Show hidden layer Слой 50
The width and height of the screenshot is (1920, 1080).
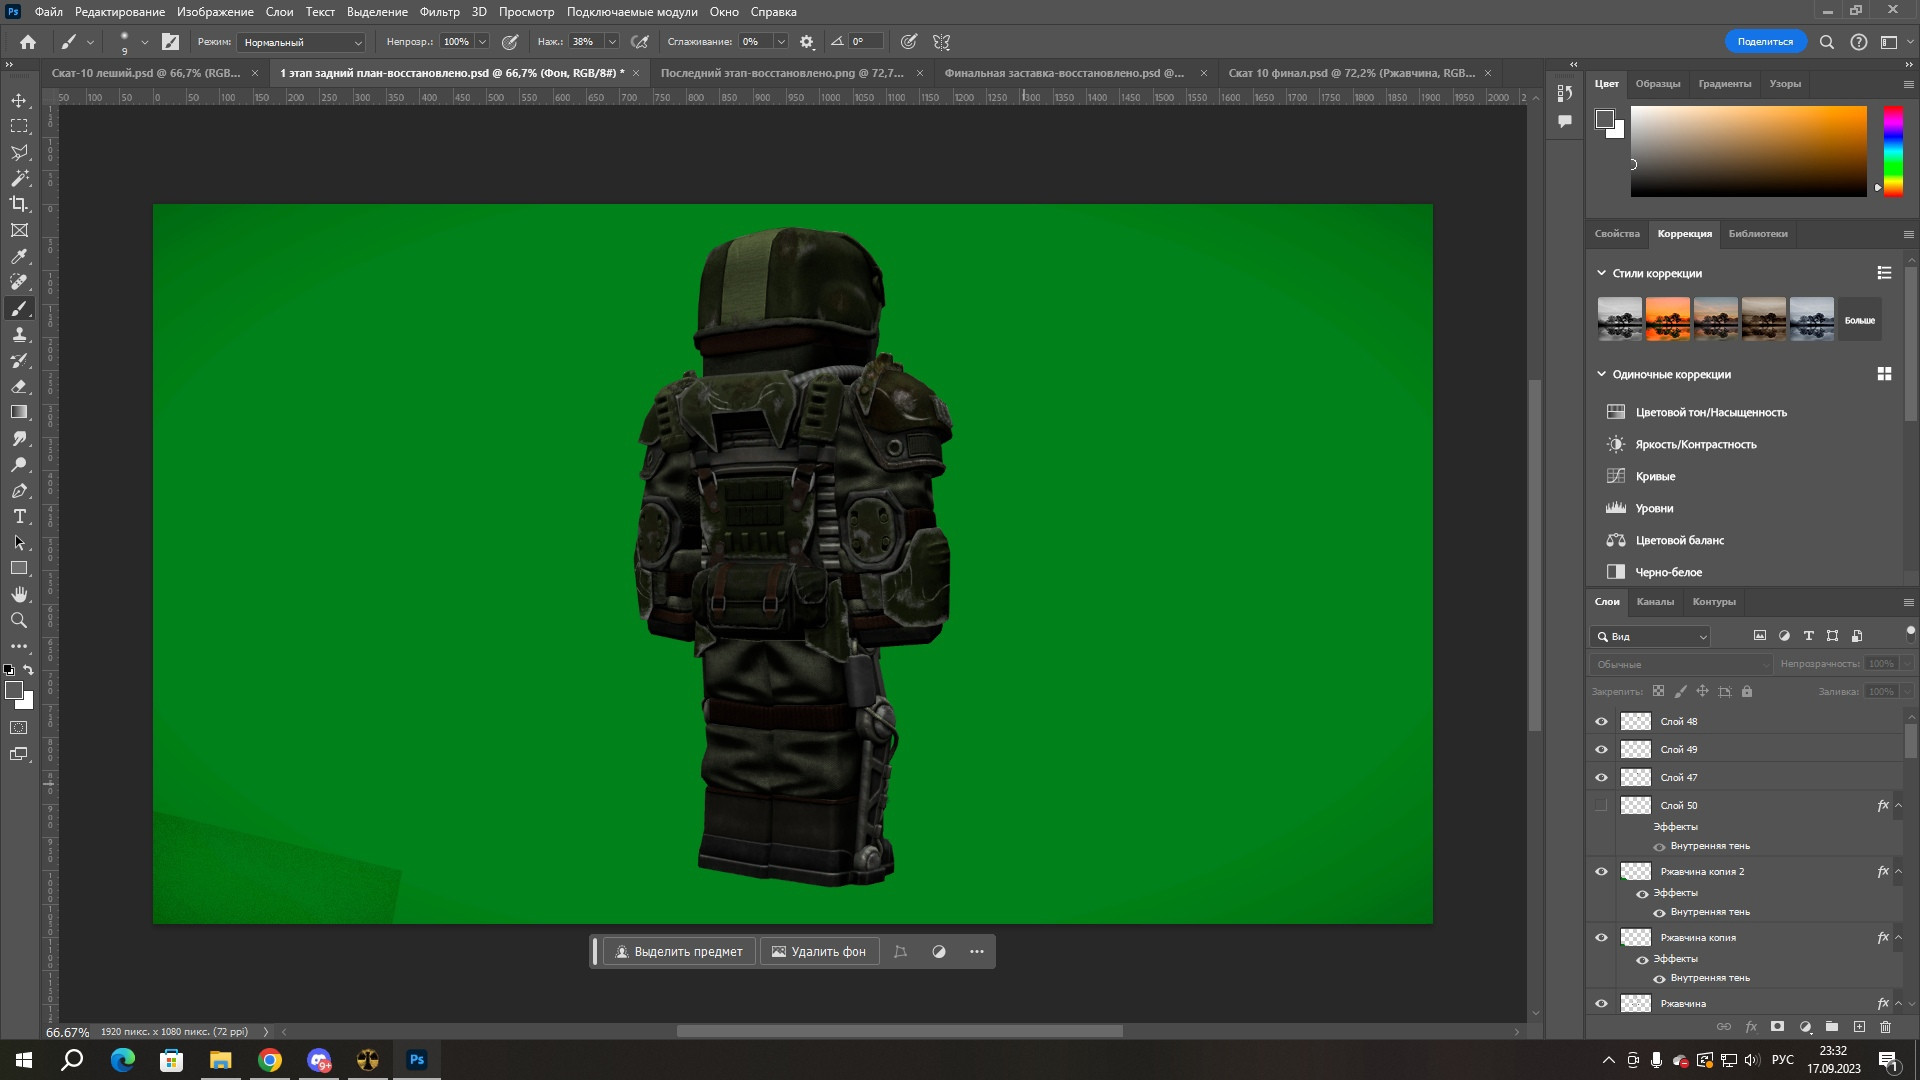1601,806
